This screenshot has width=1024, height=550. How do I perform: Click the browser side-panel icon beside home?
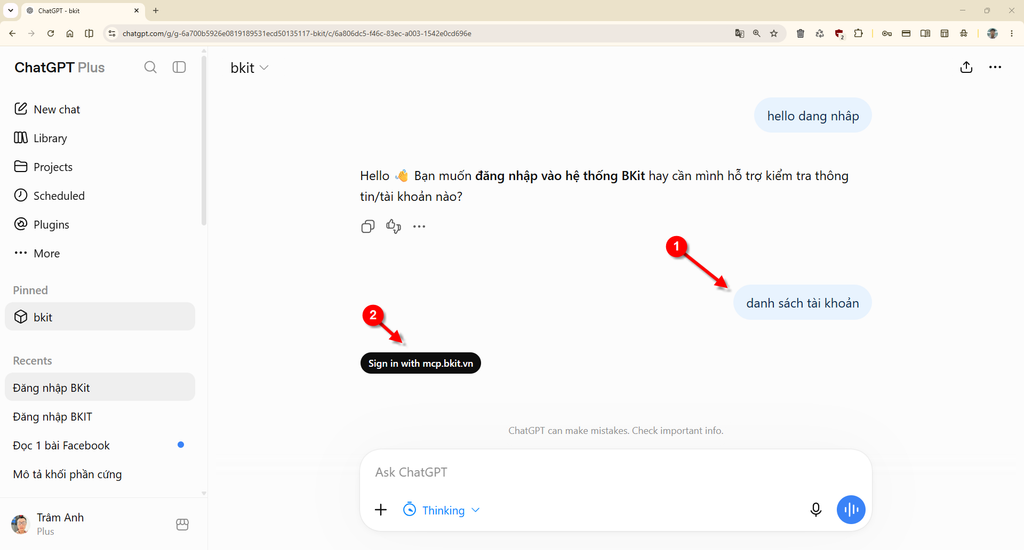coord(89,33)
